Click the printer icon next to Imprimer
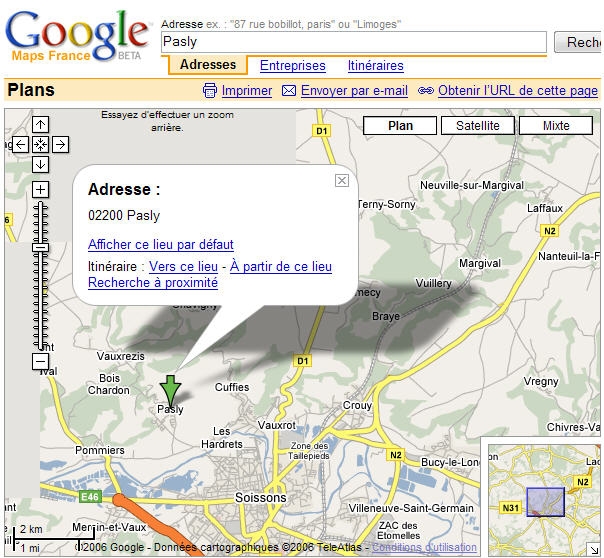Screen dimensions: 604x558 pyautogui.click(x=210, y=90)
